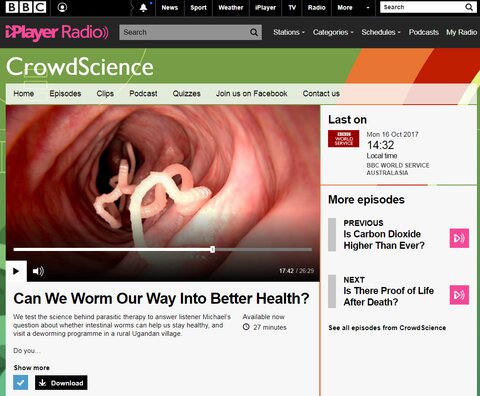Open the CrowdScience Podcast tab
The image size is (480, 396).
click(143, 93)
